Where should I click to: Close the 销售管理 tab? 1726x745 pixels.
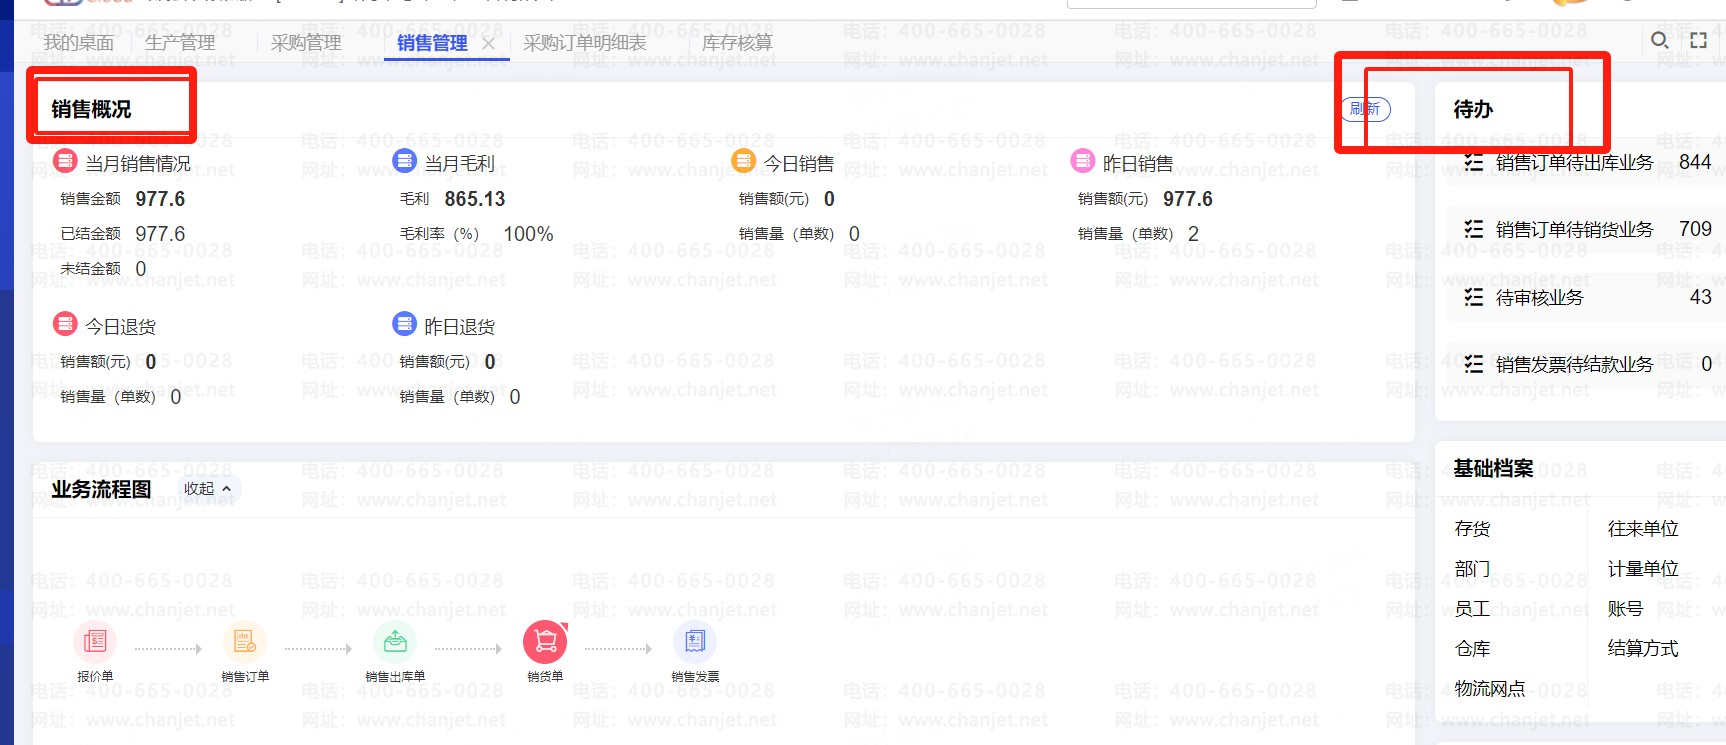pos(488,43)
